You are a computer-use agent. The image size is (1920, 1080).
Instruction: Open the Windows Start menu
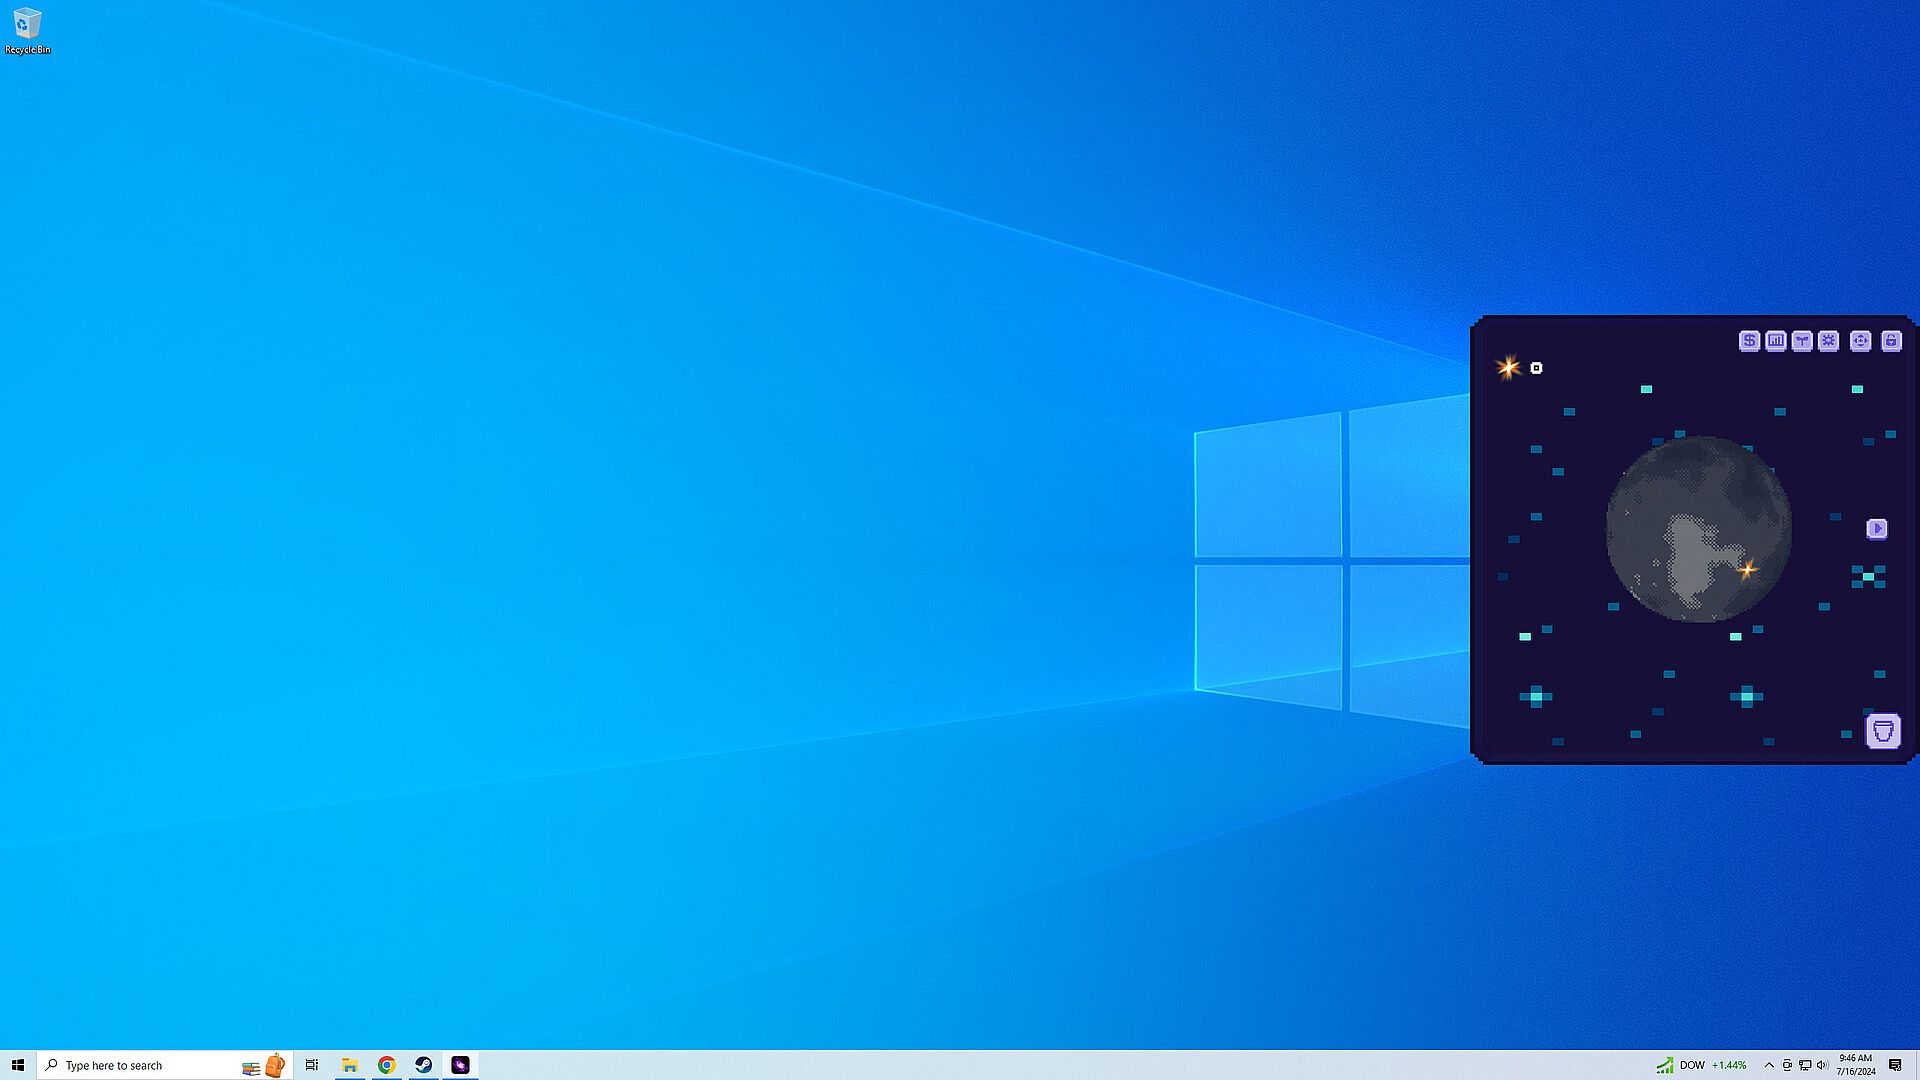click(x=18, y=1065)
